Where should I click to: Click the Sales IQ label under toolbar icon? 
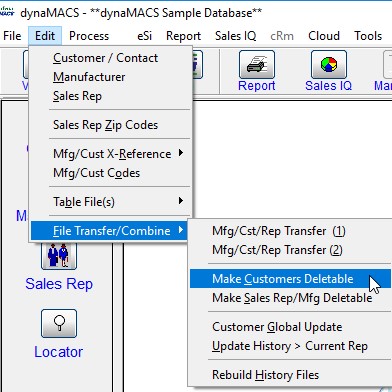[x=329, y=86]
